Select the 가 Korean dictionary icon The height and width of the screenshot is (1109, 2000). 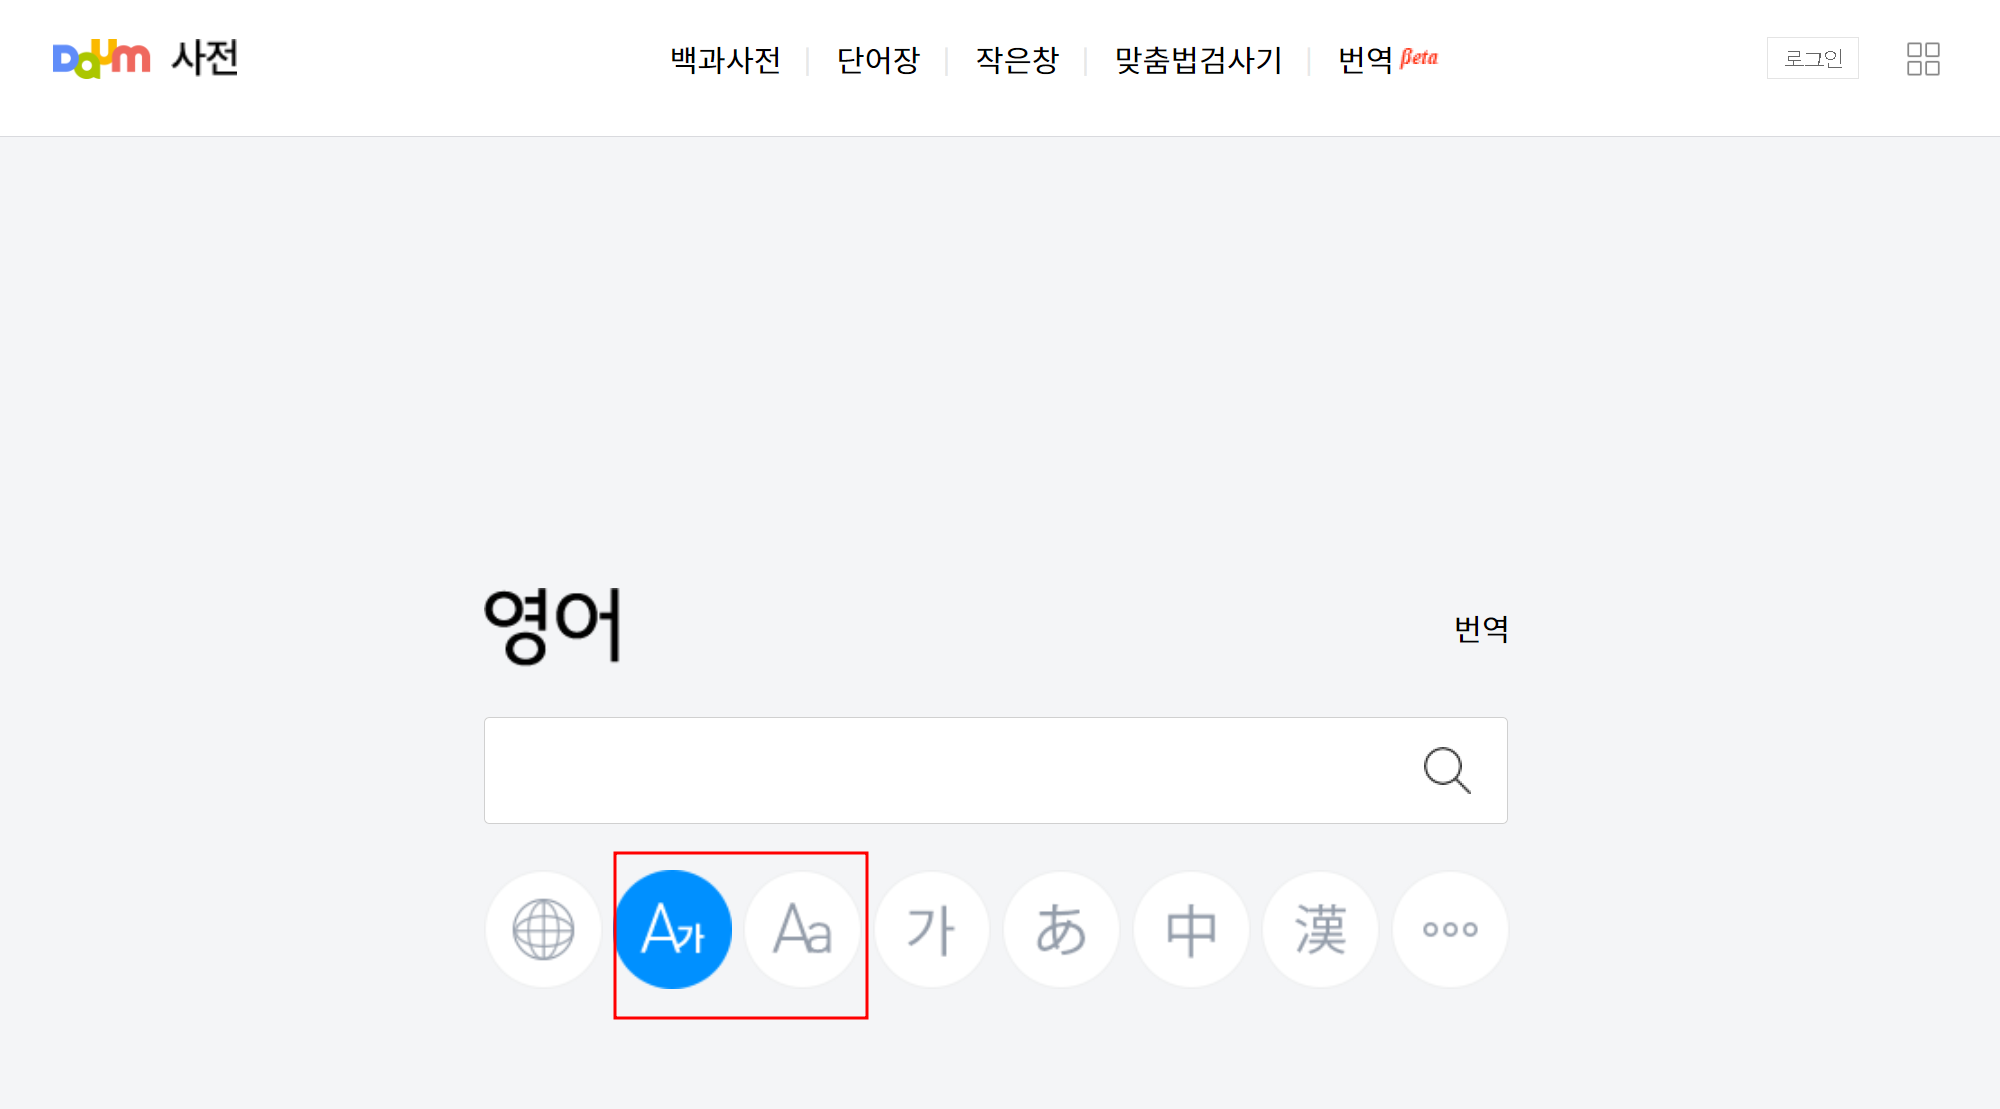[932, 929]
